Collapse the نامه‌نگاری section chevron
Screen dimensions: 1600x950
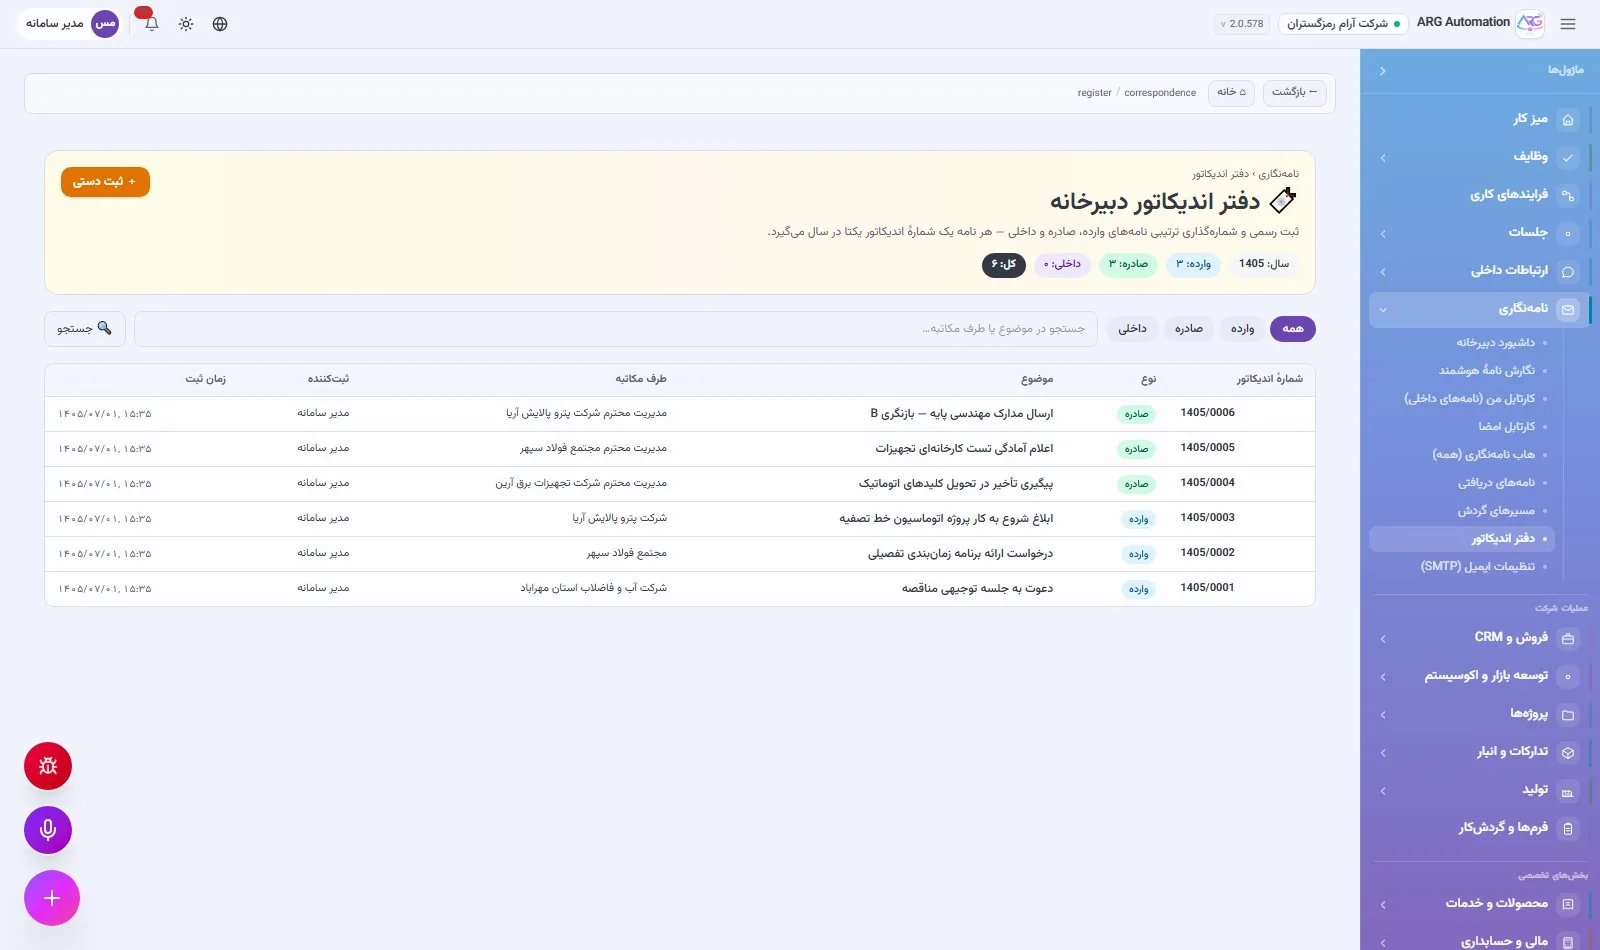point(1383,310)
